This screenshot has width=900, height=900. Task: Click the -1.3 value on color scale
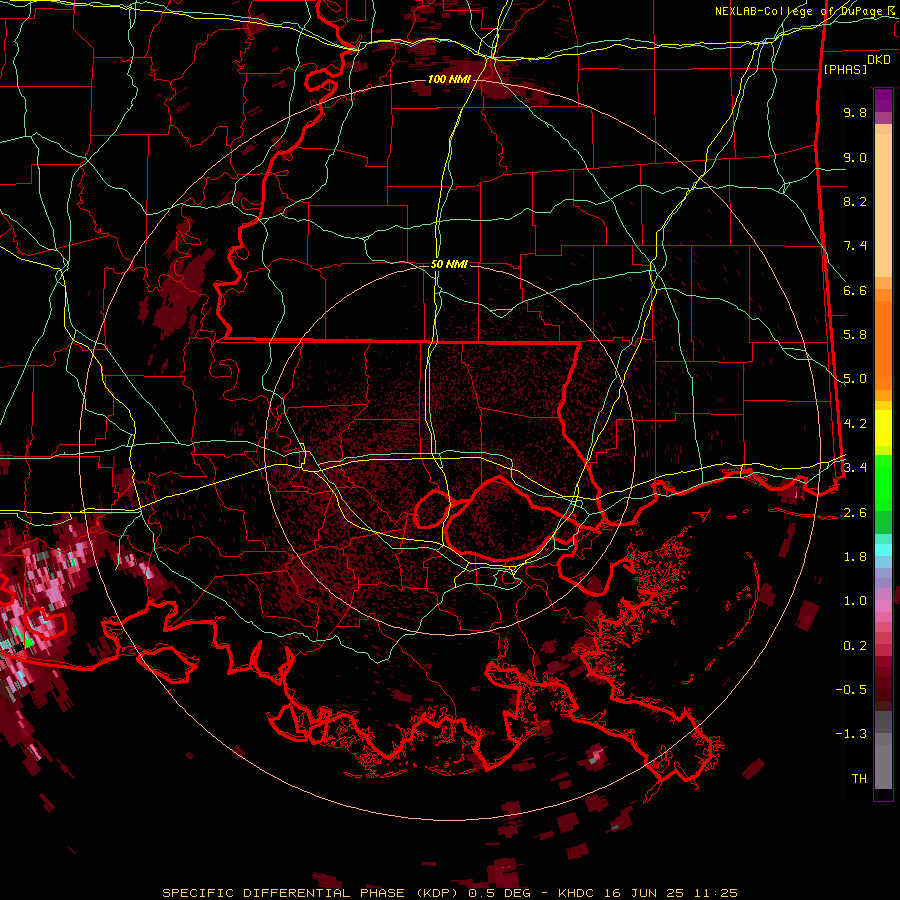tap(851, 734)
